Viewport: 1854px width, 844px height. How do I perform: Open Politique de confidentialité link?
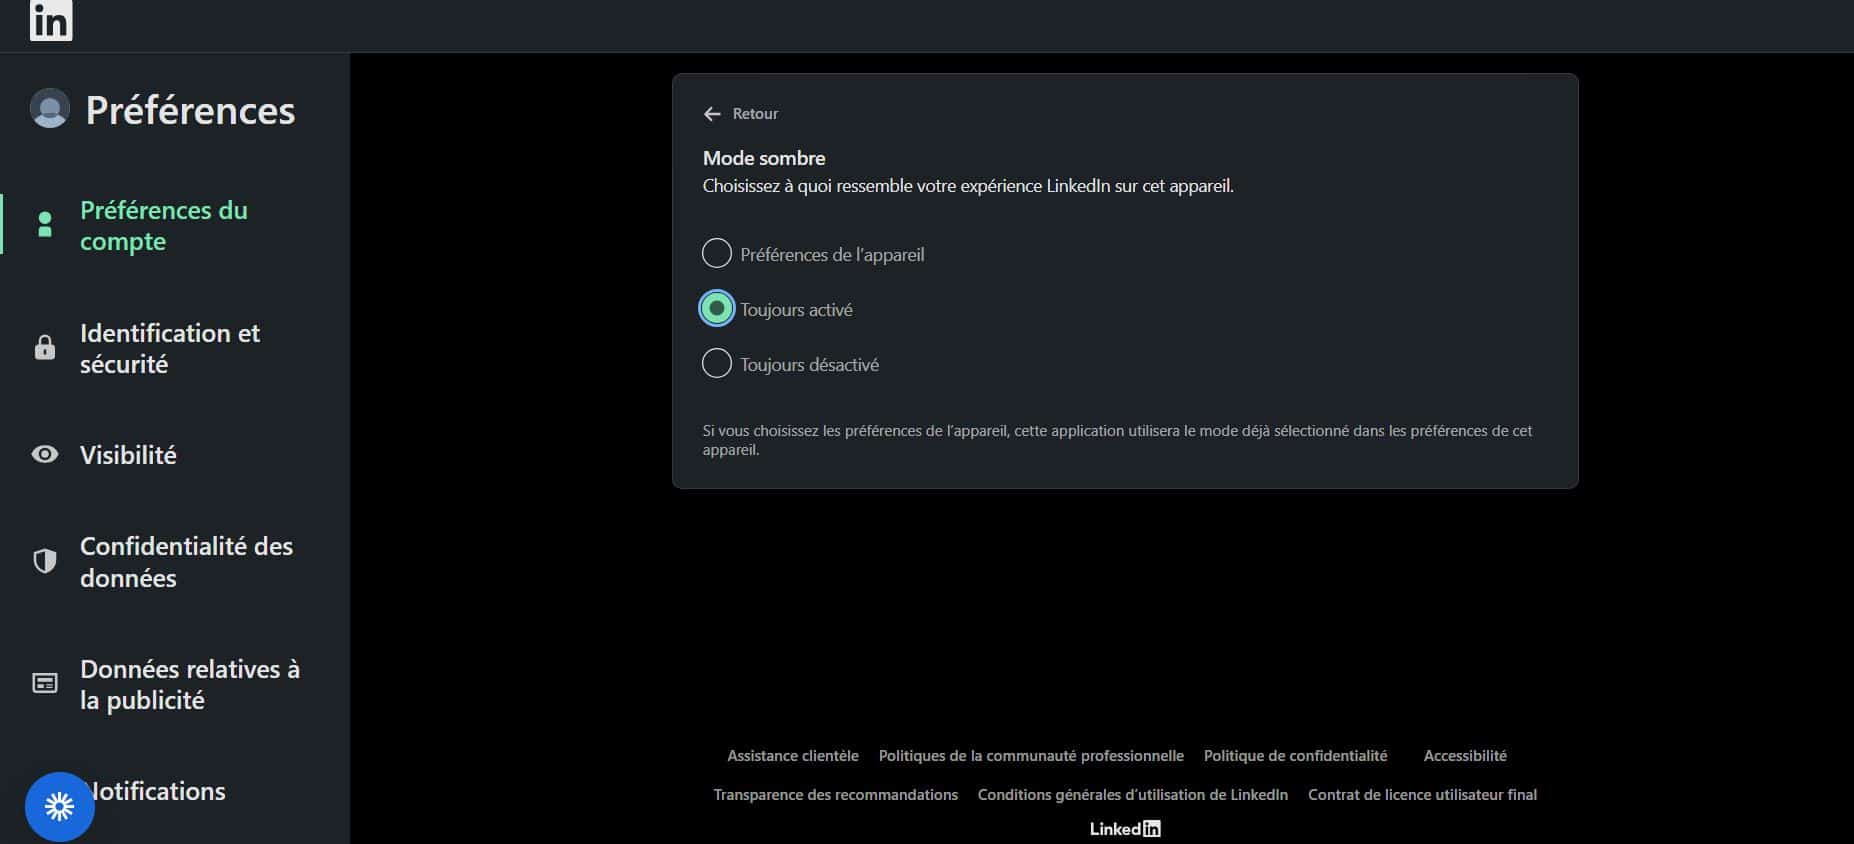1295,756
